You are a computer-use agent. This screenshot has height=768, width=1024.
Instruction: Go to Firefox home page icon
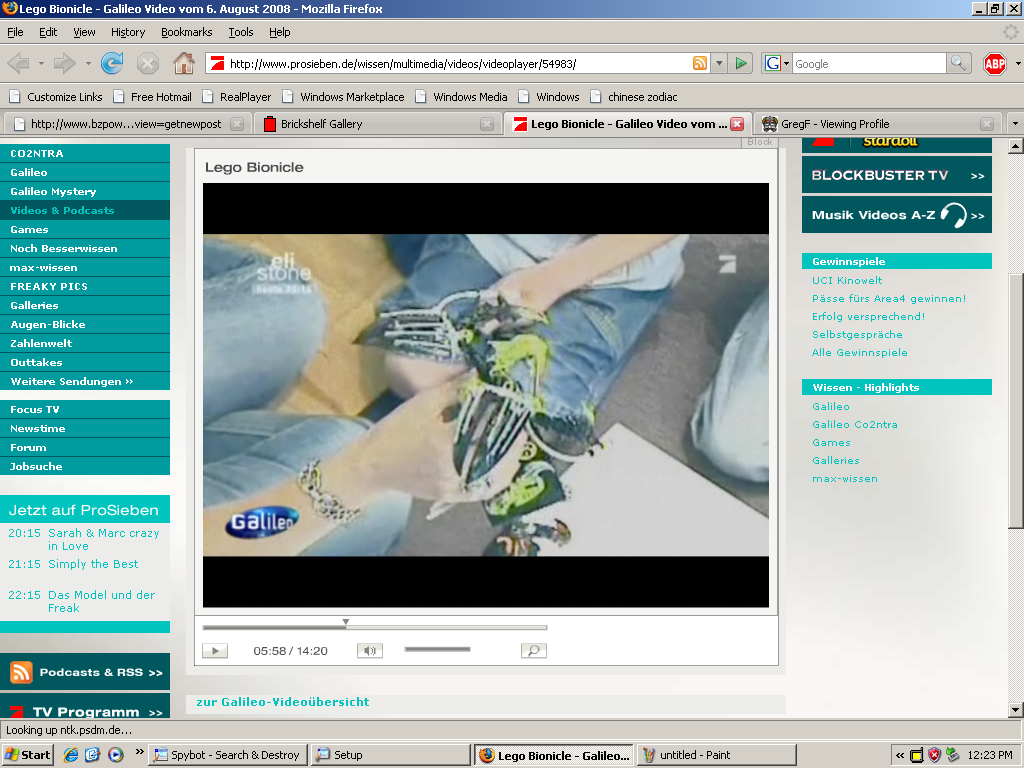[184, 63]
